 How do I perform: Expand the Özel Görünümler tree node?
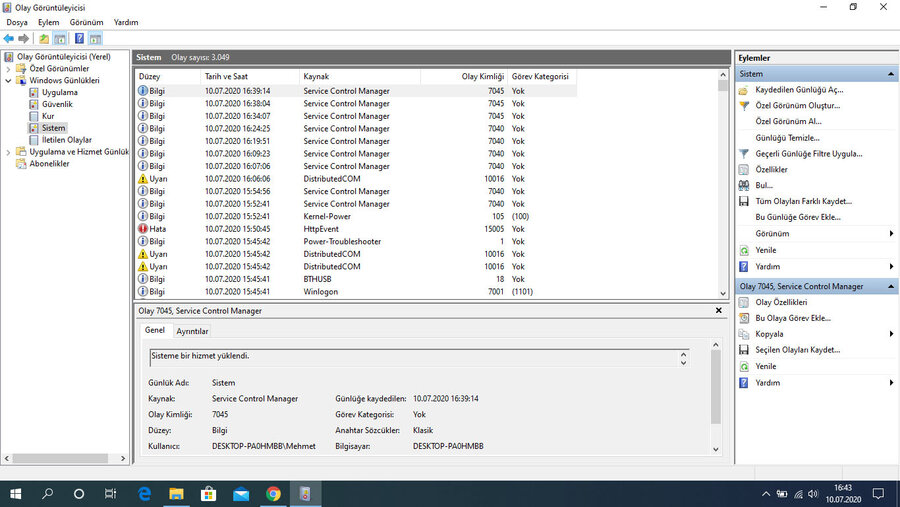click(x=9, y=68)
